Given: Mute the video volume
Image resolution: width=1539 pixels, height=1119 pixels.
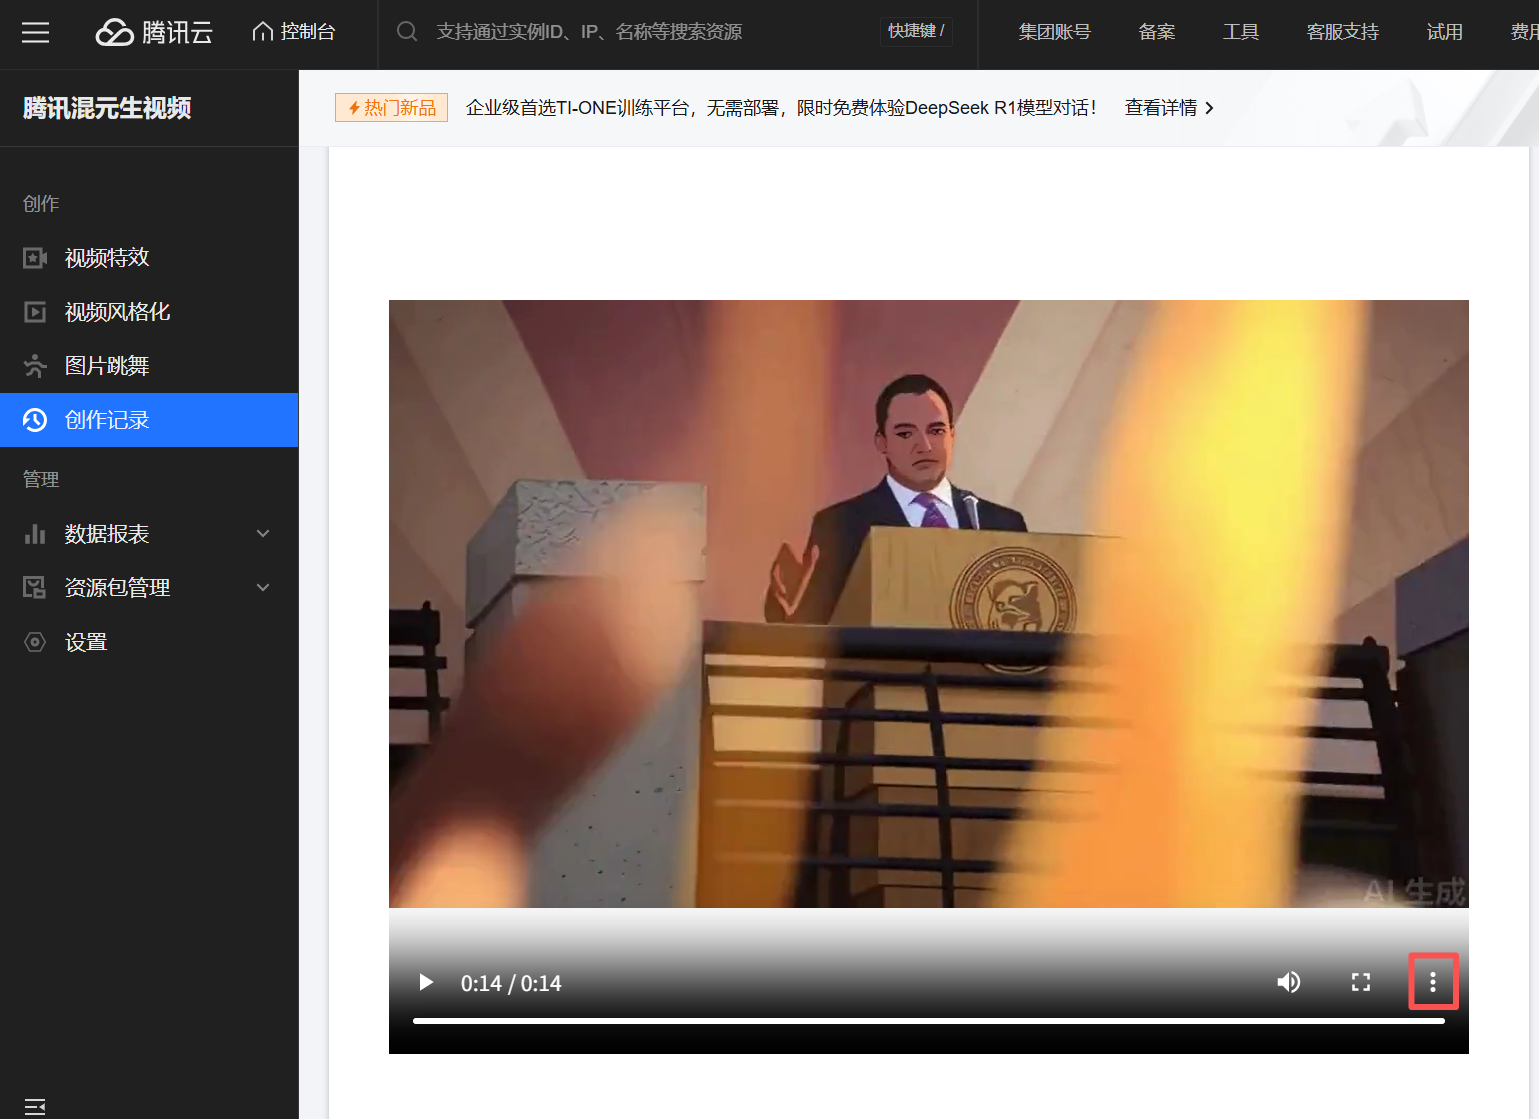Looking at the screenshot, I should 1289,982.
